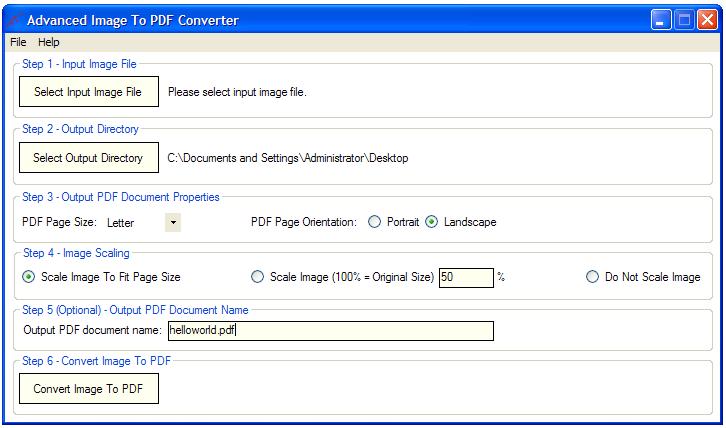Open the Help menu
Viewport: 726px width, 428px height.
[49, 42]
